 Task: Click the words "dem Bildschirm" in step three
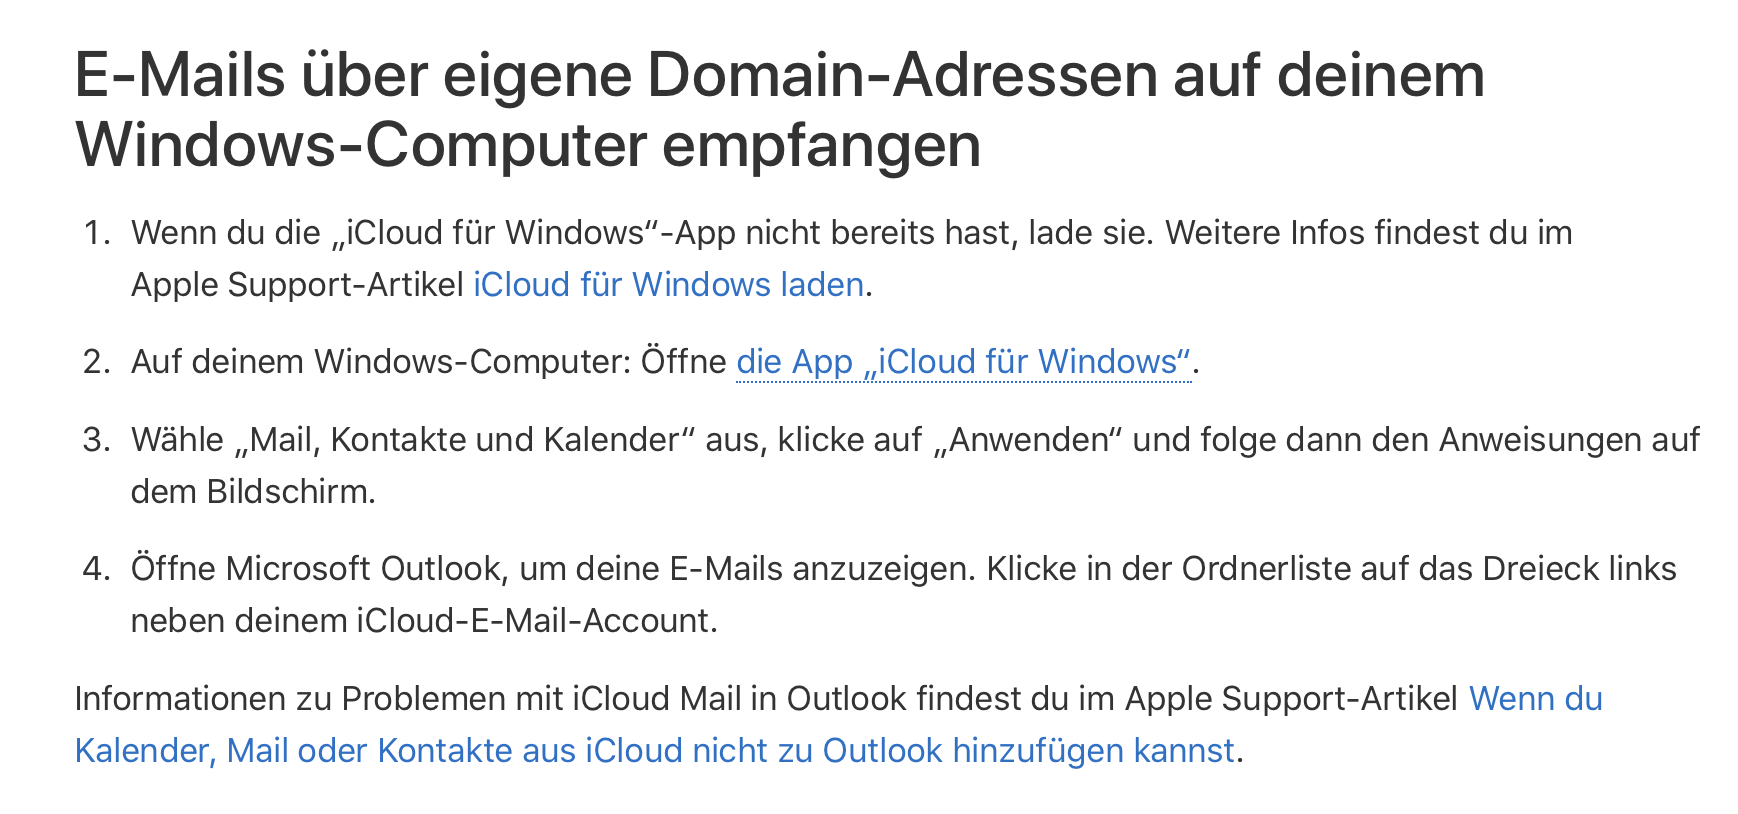(252, 492)
